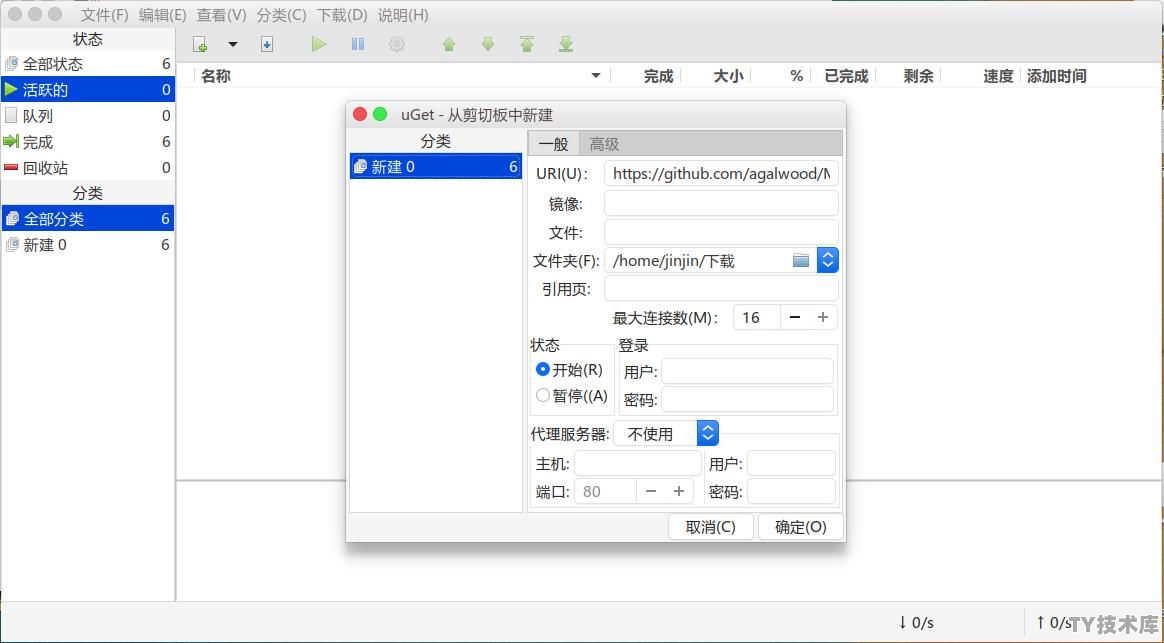Sort by 速度 column header

pos(998,76)
